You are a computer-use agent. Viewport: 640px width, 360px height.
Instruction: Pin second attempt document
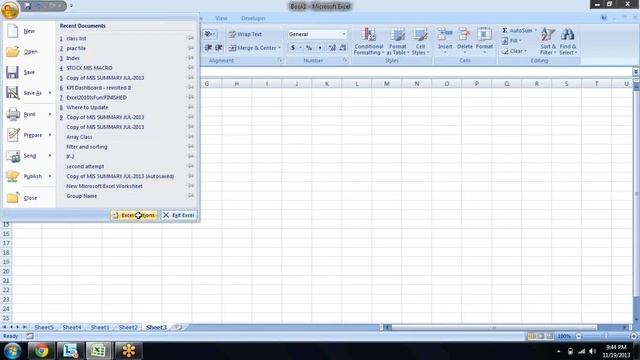tap(191, 166)
